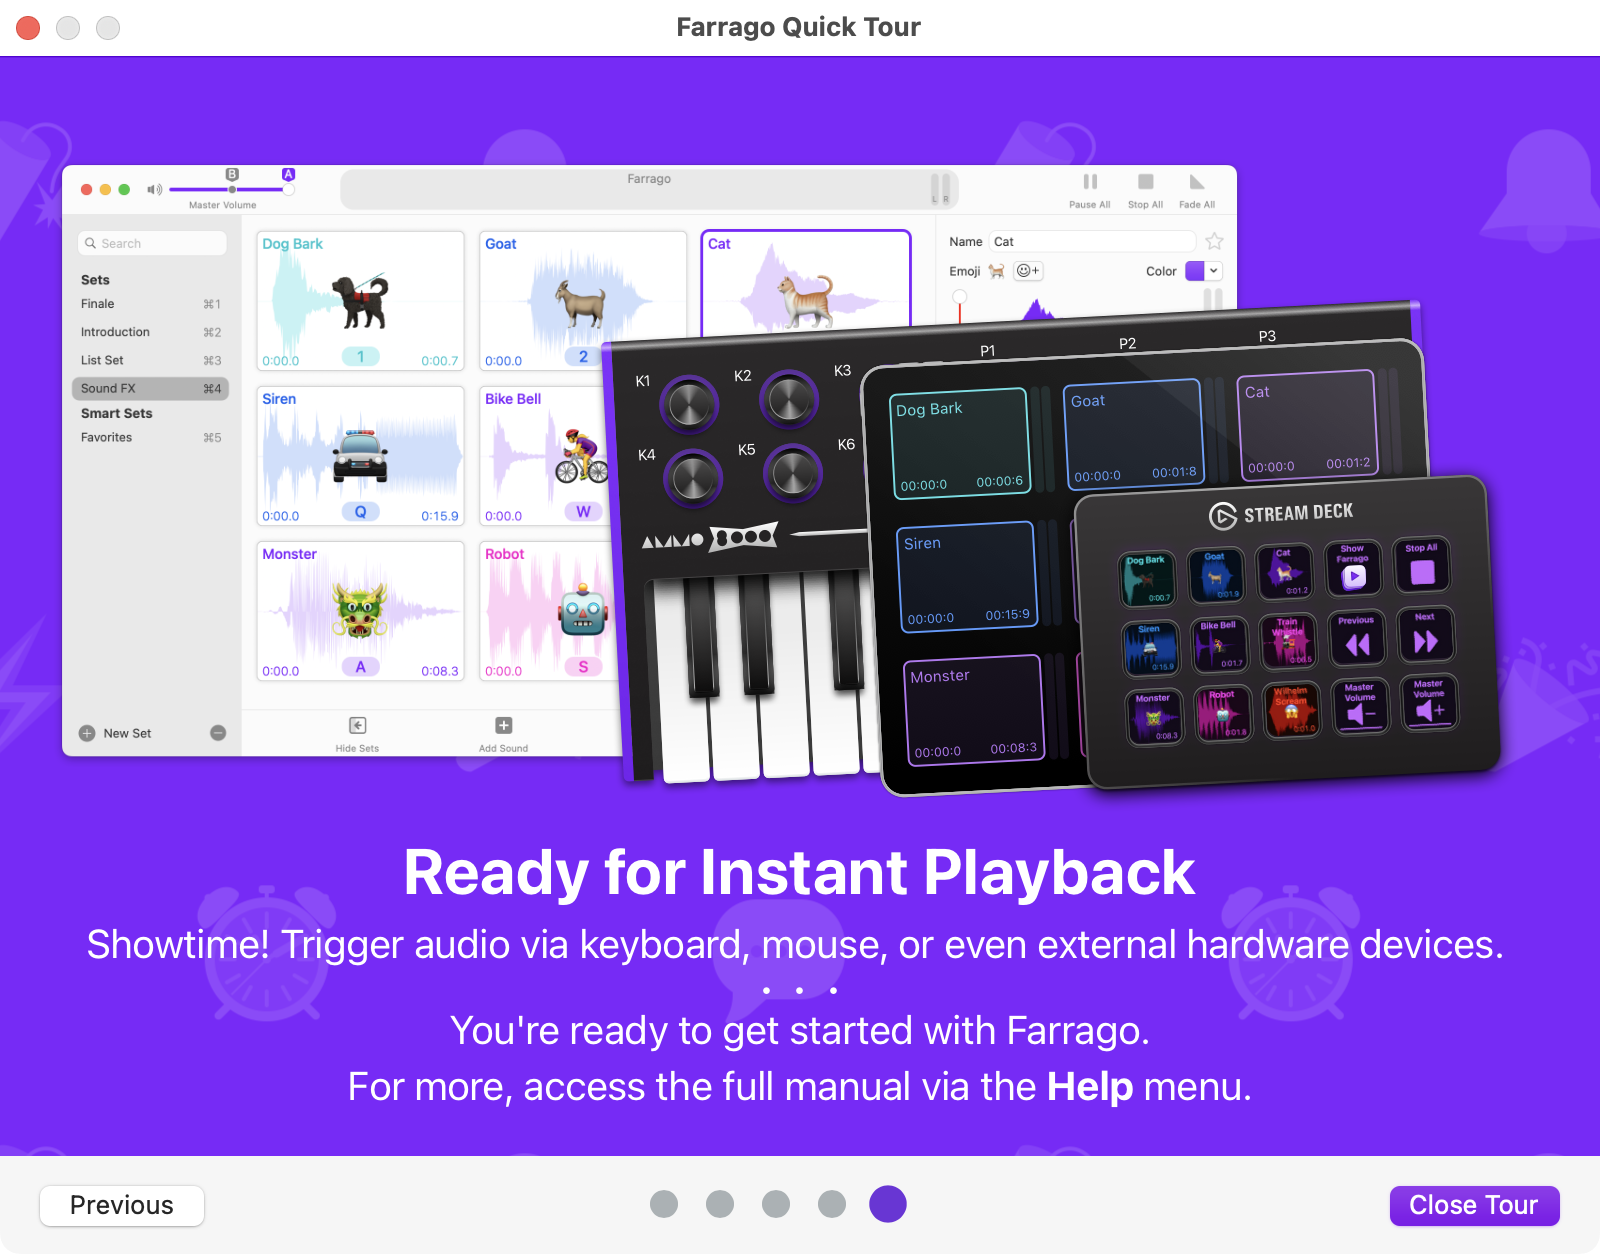
Task: Click the Search field in the Sets sidebar
Action: [x=152, y=243]
